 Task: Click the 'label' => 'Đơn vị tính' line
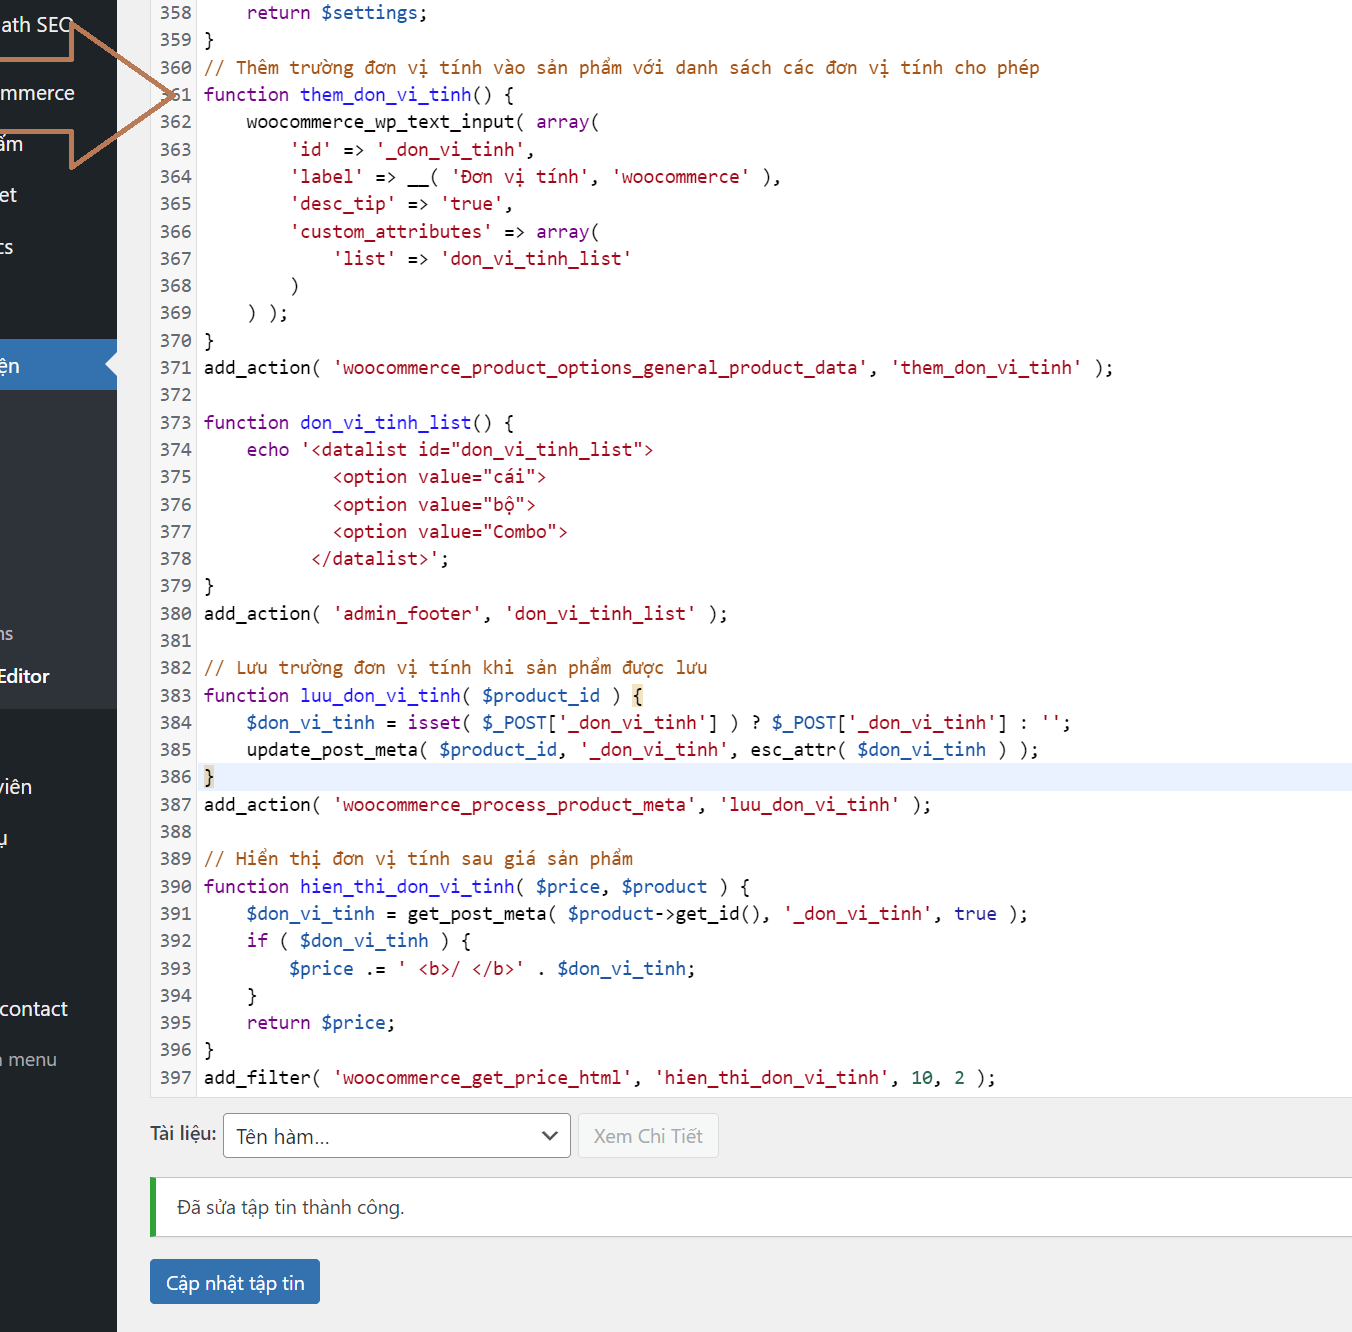pos(536,176)
